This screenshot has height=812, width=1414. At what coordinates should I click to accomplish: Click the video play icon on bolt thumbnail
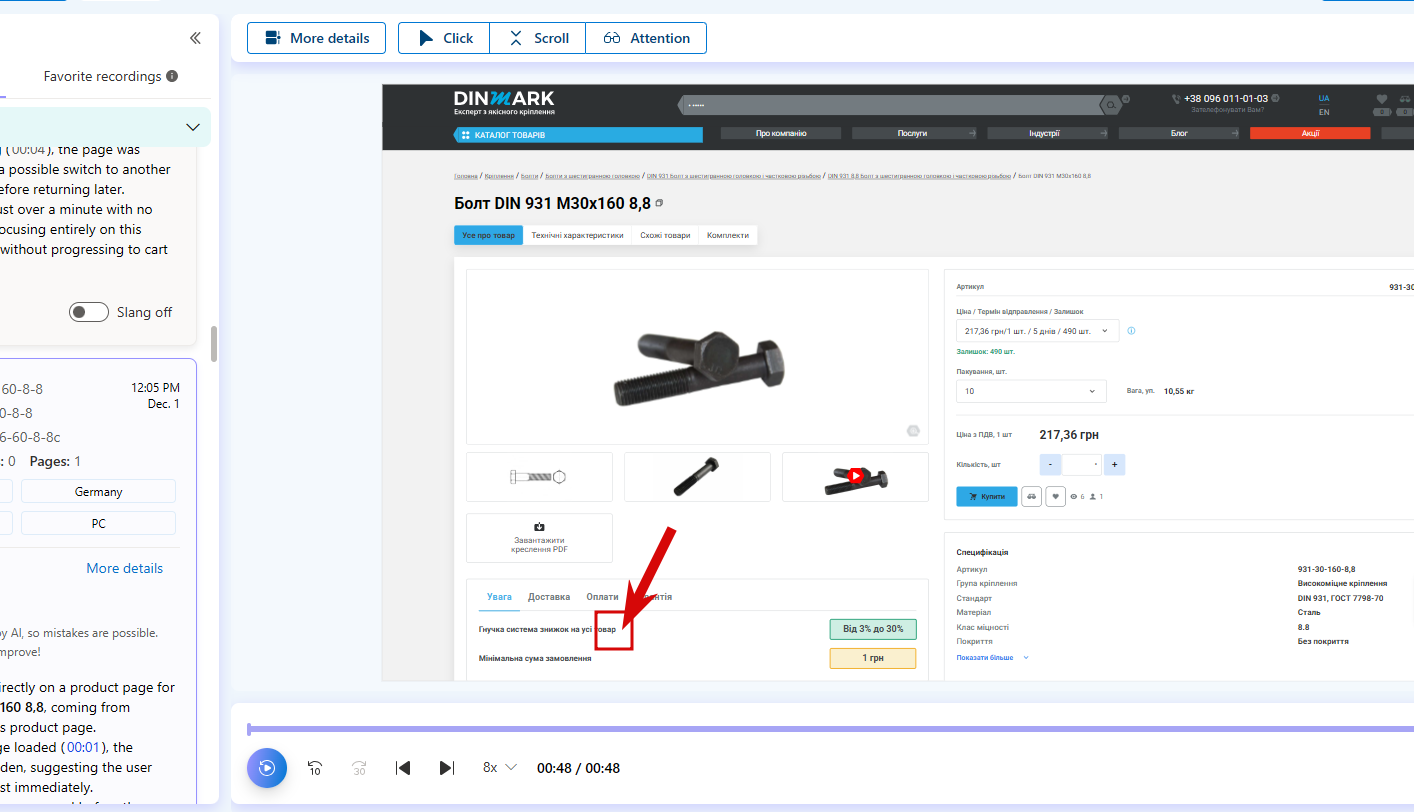click(x=856, y=476)
